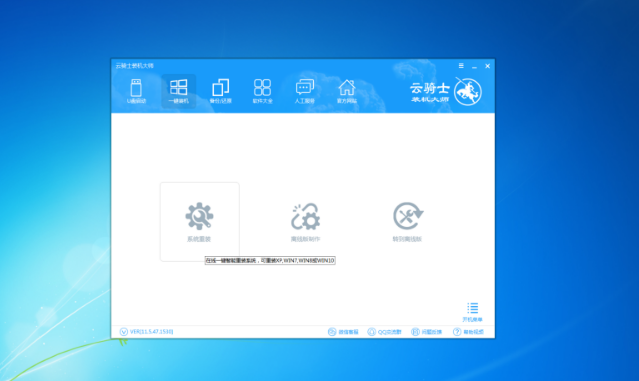This screenshot has height=381, width=639.
Task: Select the 一键装机 one-click install tab
Action: click(x=178, y=91)
